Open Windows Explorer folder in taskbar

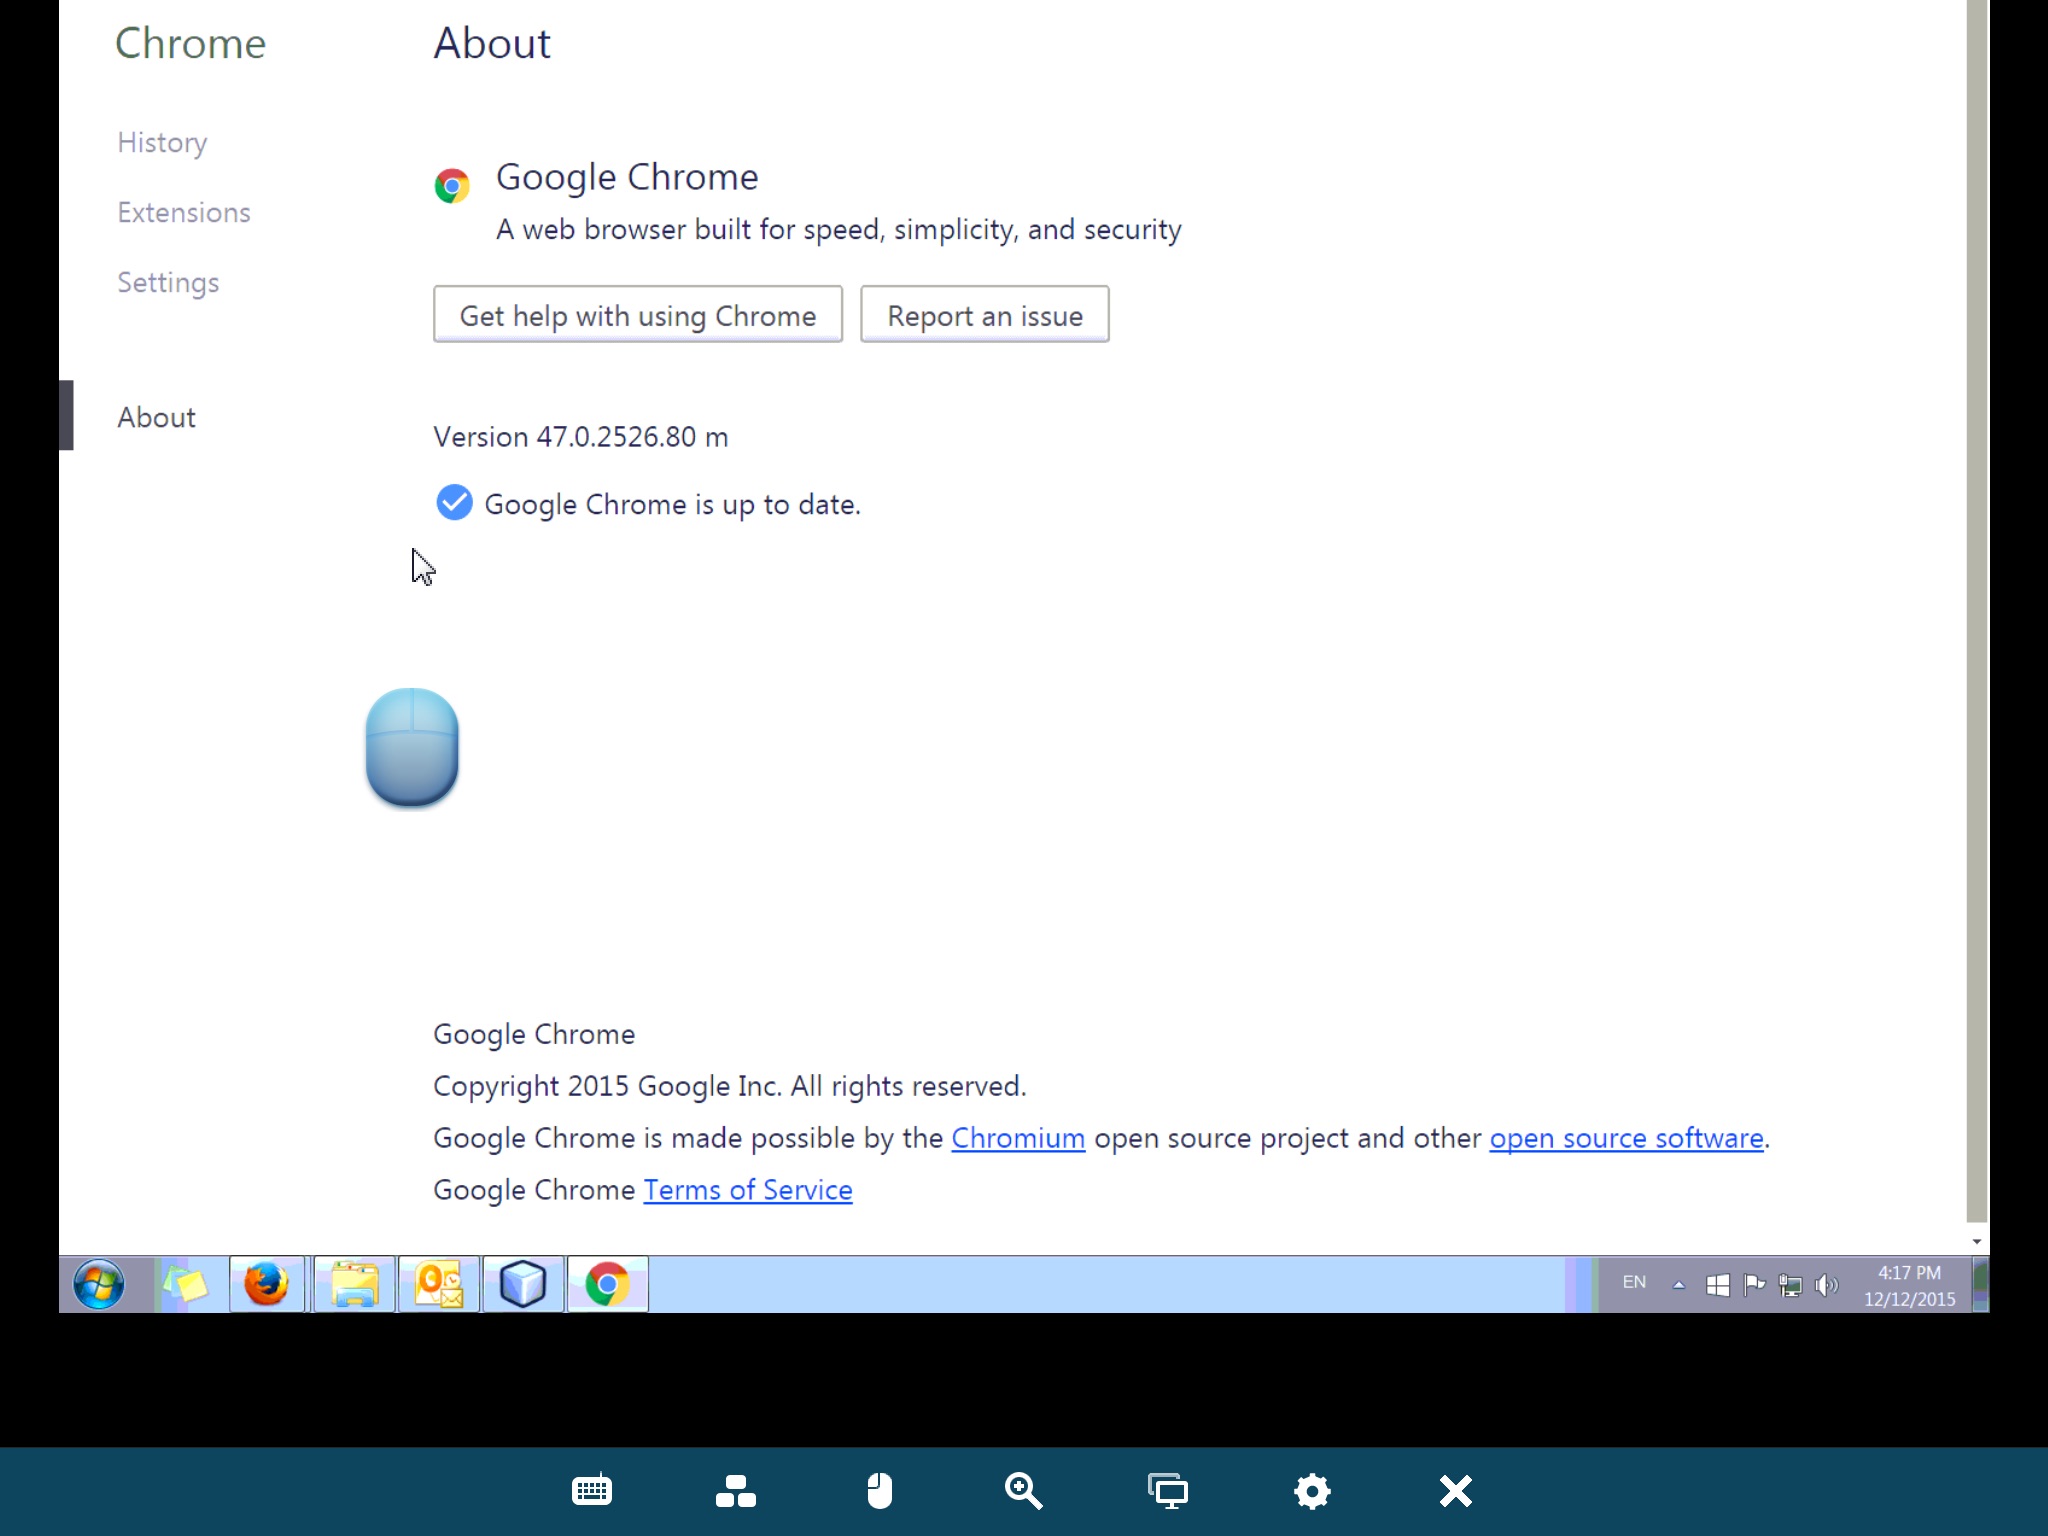[x=354, y=1284]
